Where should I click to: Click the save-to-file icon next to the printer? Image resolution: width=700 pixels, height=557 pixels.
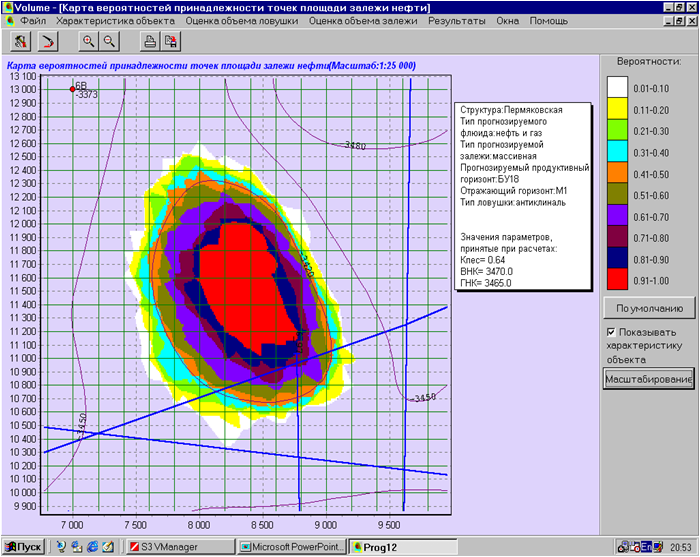pos(171,41)
